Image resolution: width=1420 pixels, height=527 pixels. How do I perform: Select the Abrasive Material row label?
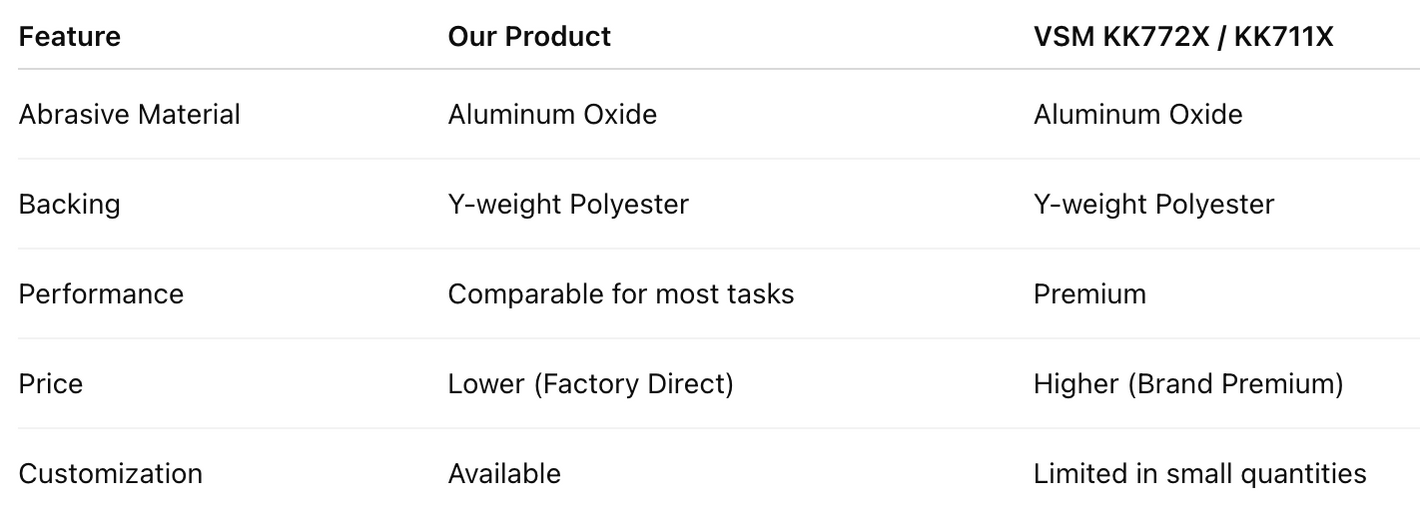130,114
